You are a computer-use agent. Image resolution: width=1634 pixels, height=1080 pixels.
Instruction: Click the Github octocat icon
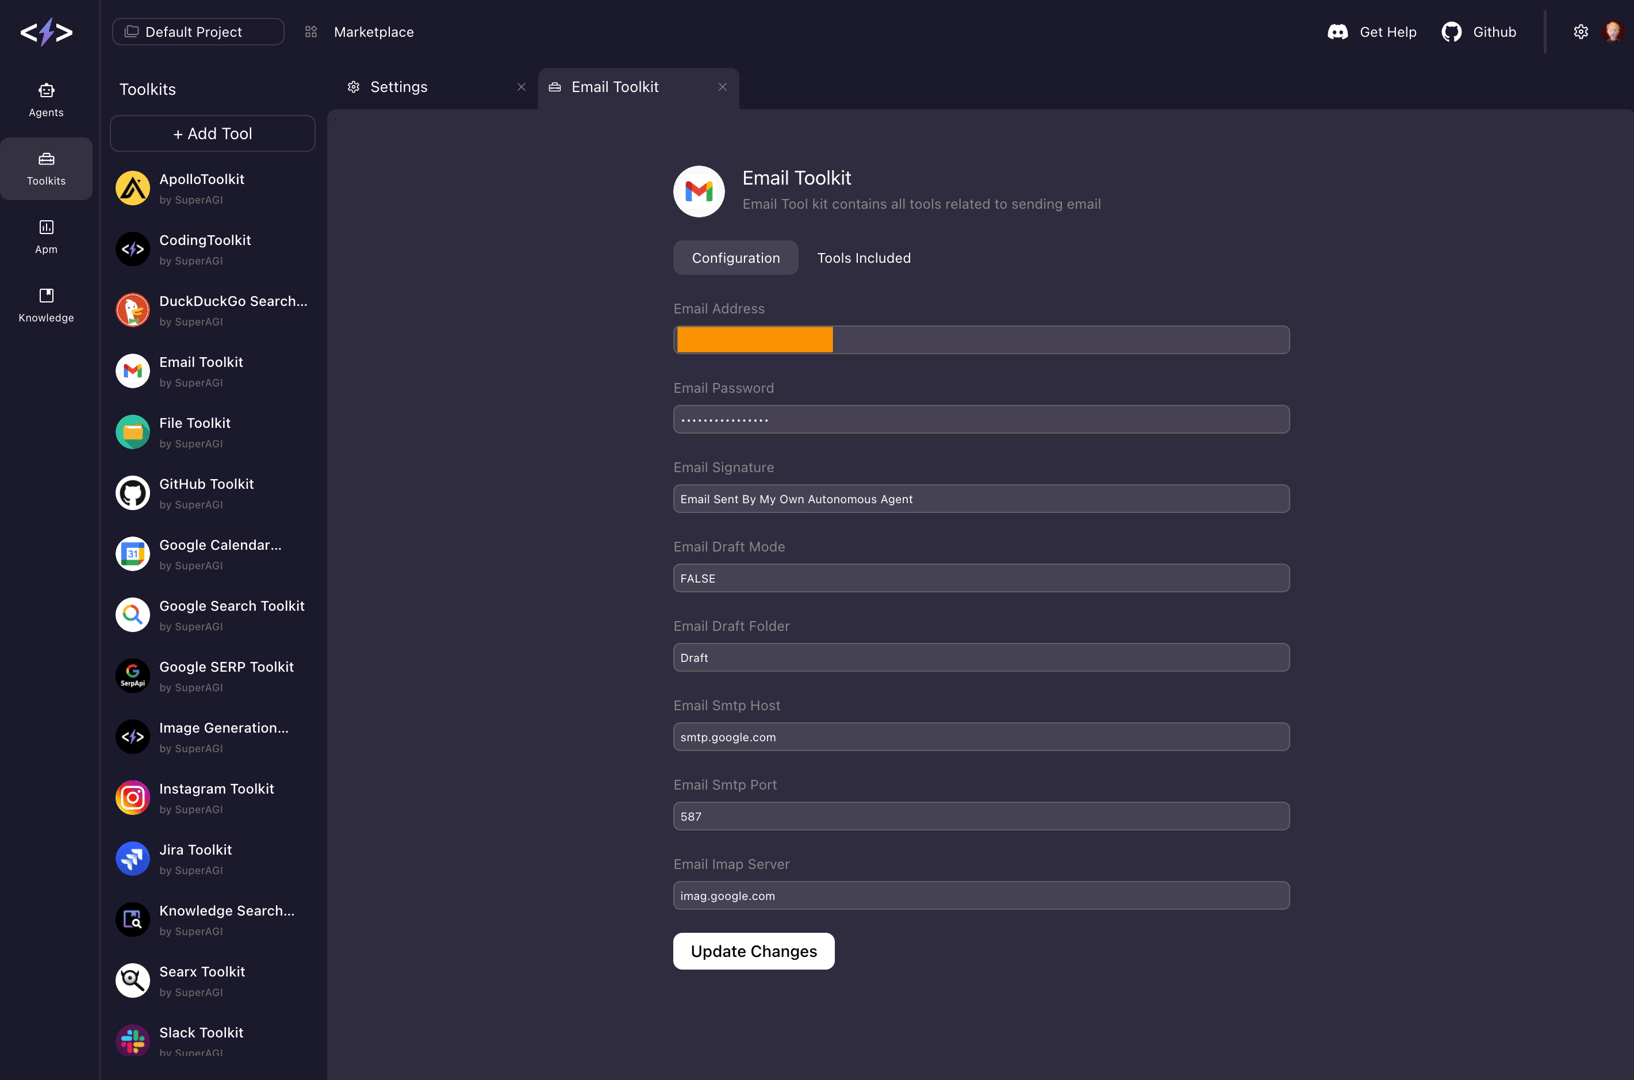(x=1451, y=32)
